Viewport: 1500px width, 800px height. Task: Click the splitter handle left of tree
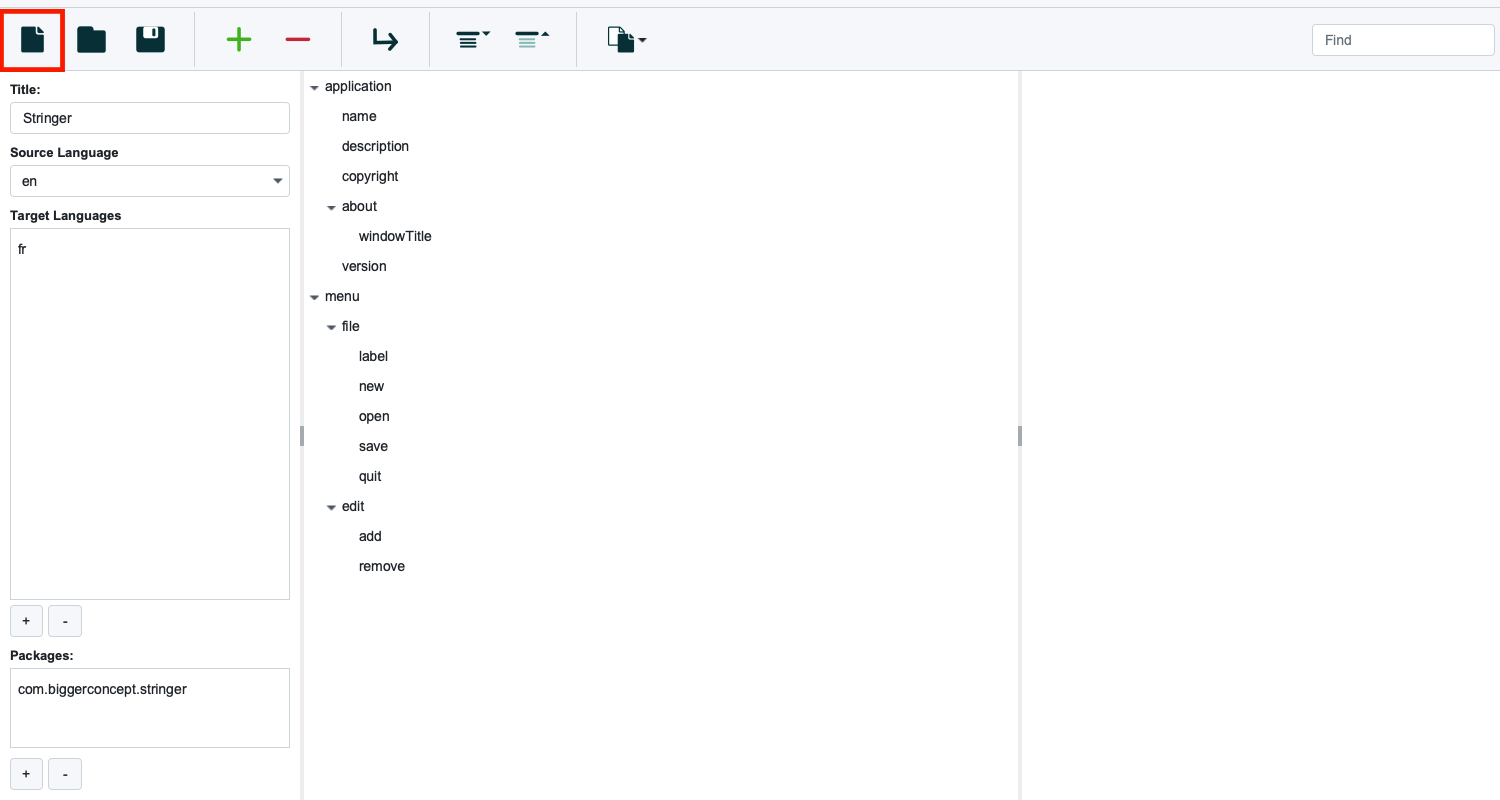(x=301, y=436)
